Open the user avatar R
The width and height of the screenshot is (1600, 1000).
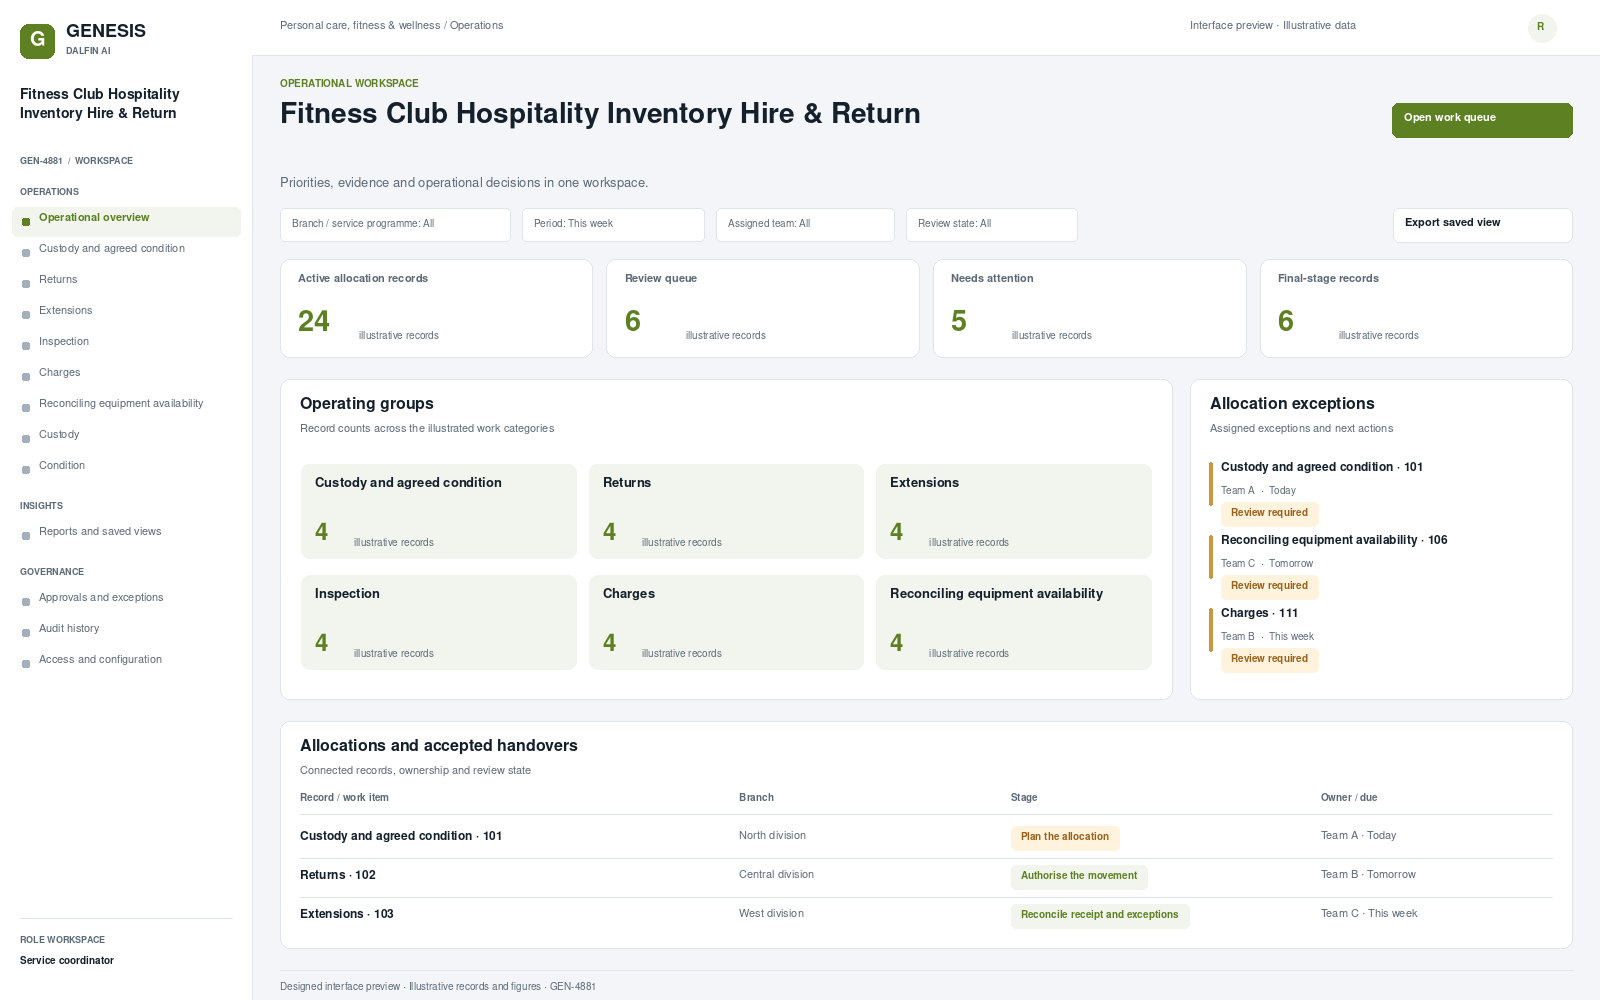(x=1541, y=27)
